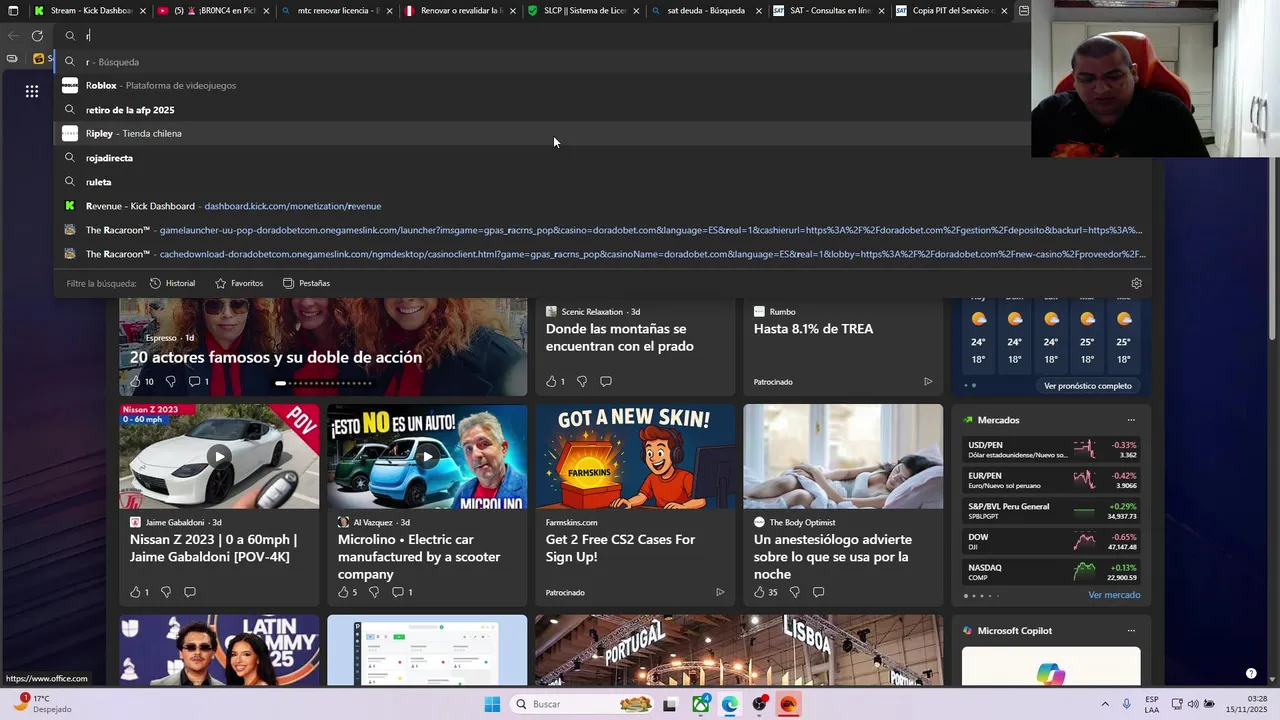Comment on the Nissan Z 2023 video
The image size is (1280, 720).
[x=190, y=592]
